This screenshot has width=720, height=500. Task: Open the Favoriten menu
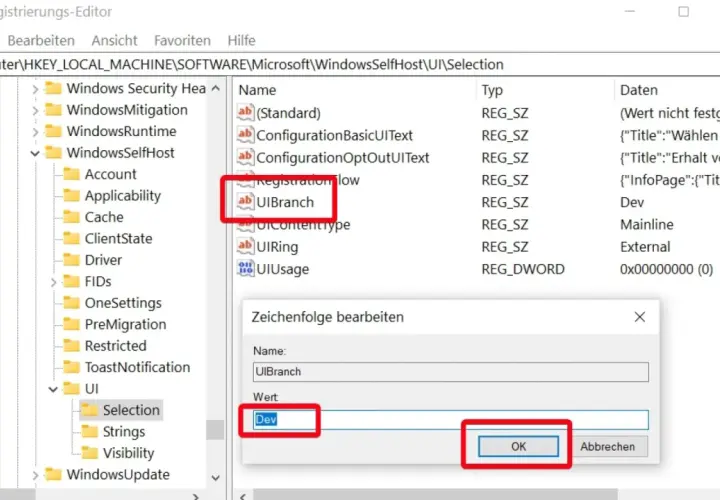click(182, 40)
